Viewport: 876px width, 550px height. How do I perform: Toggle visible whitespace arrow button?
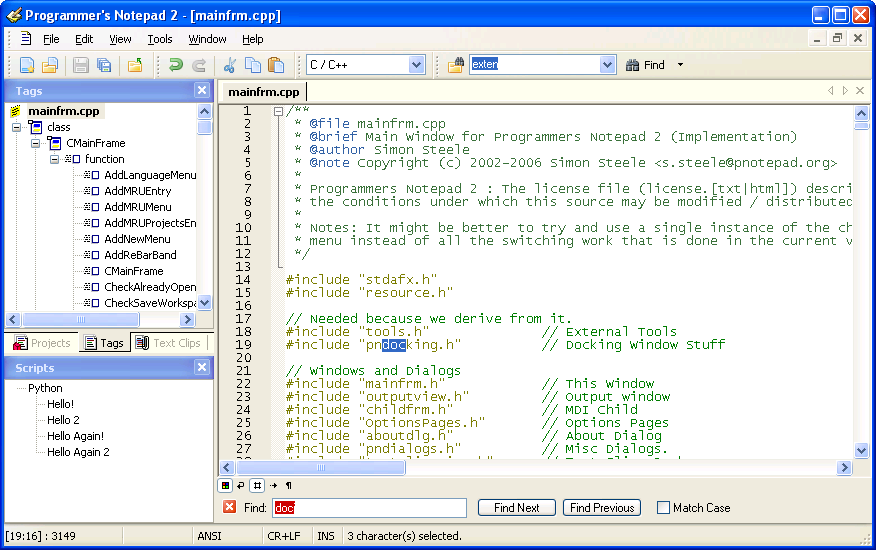(273, 485)
